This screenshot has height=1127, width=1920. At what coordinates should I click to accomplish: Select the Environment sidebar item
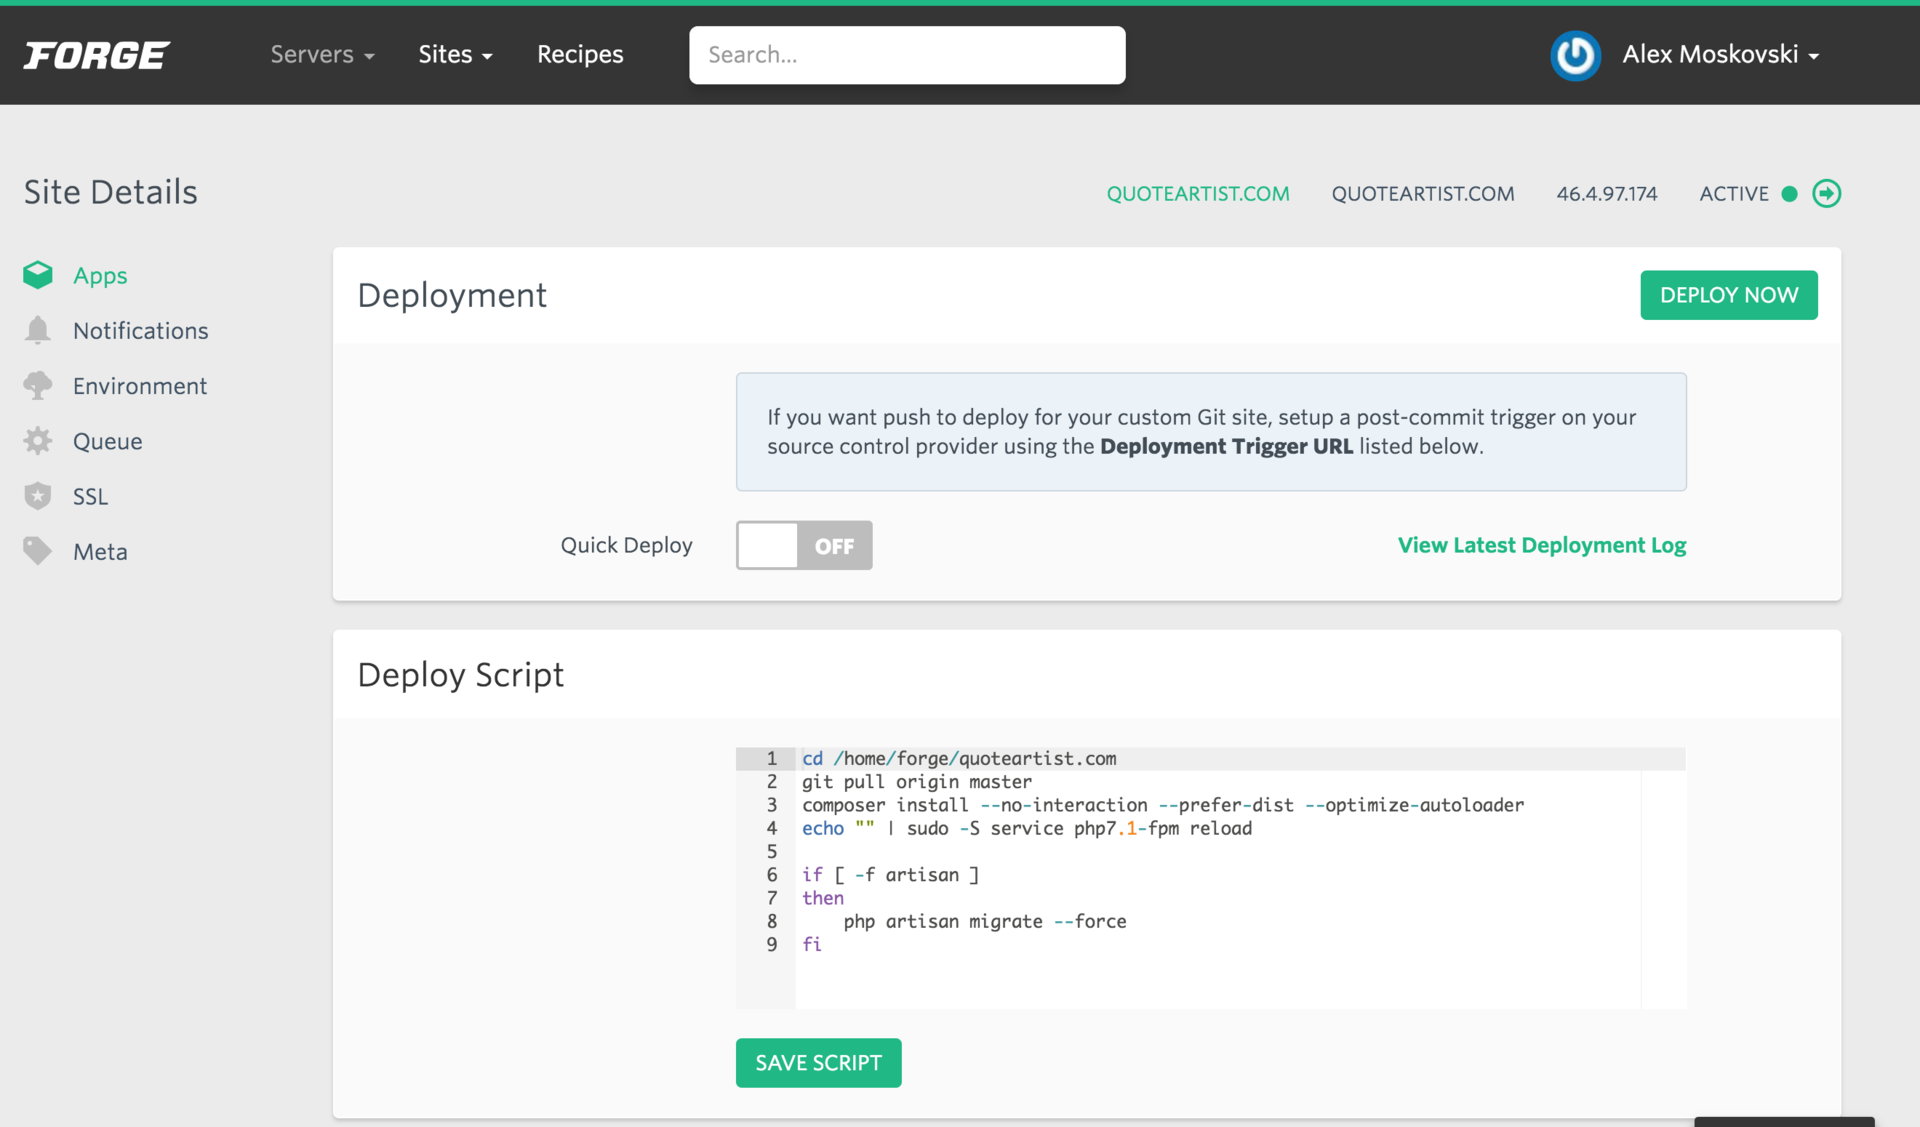(140, 386)
